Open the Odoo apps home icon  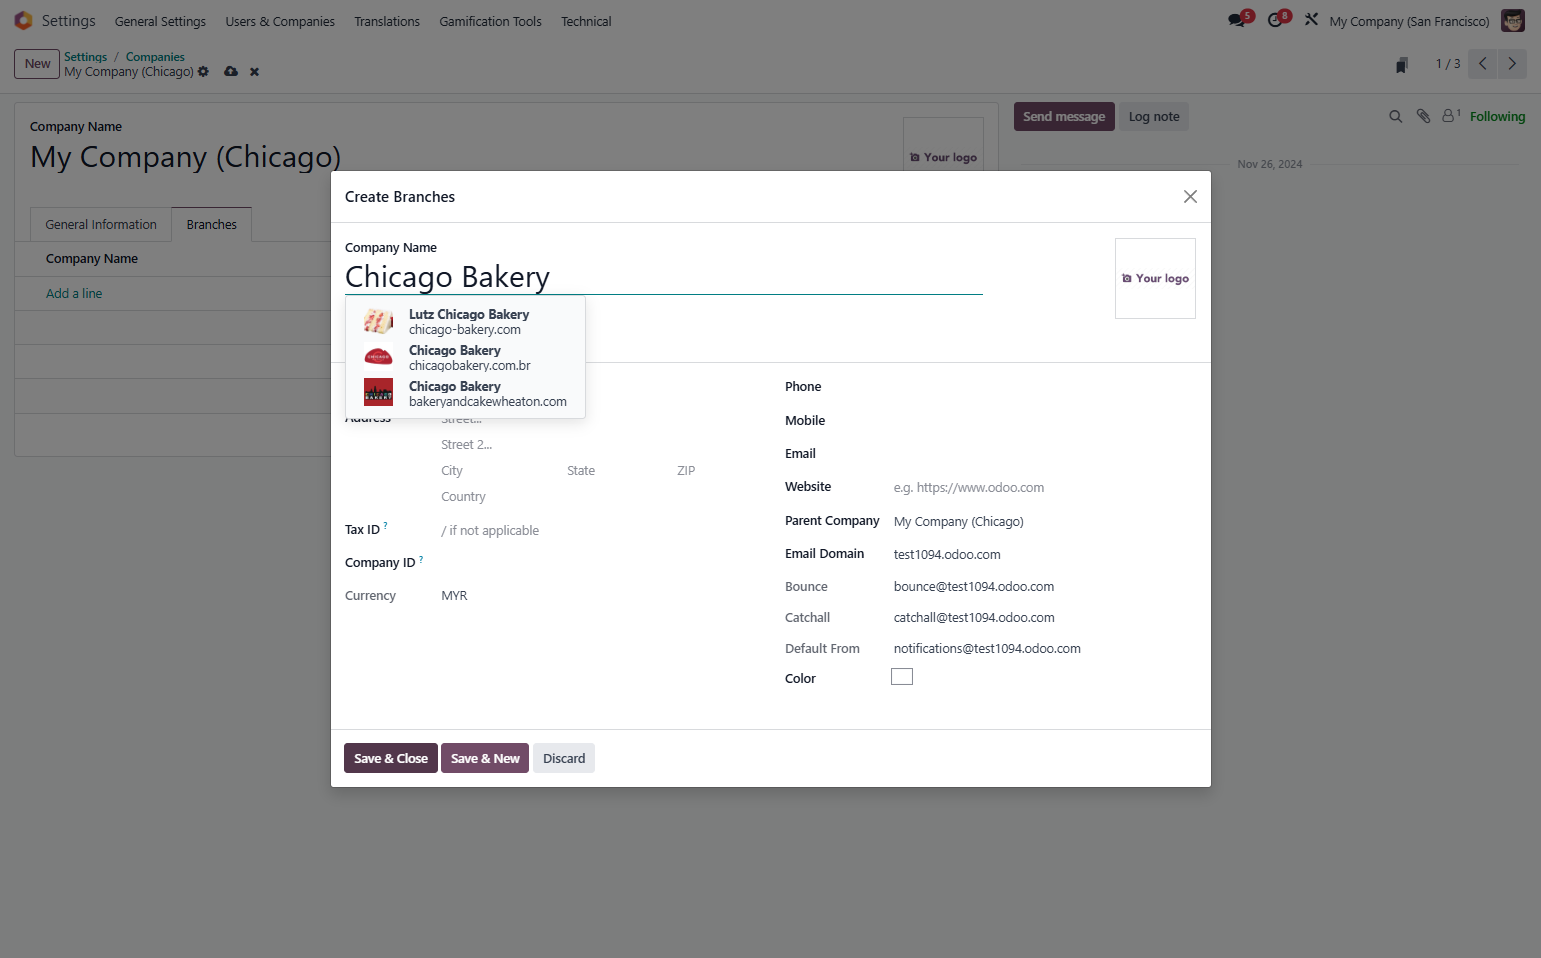[x=23, y=20]
